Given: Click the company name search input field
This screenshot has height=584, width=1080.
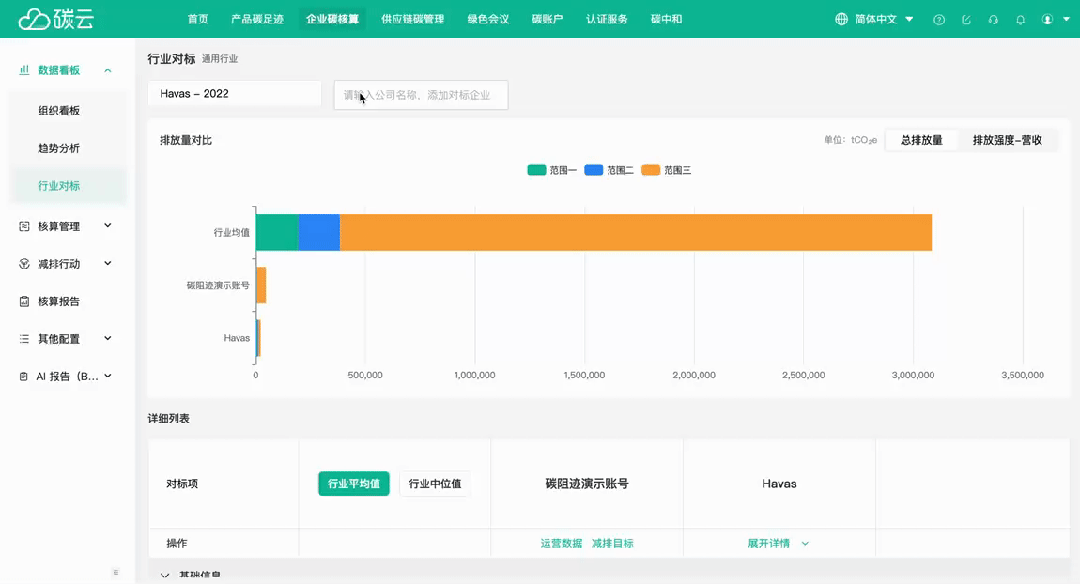Looking at the screenshot, I should pos(421,95).
